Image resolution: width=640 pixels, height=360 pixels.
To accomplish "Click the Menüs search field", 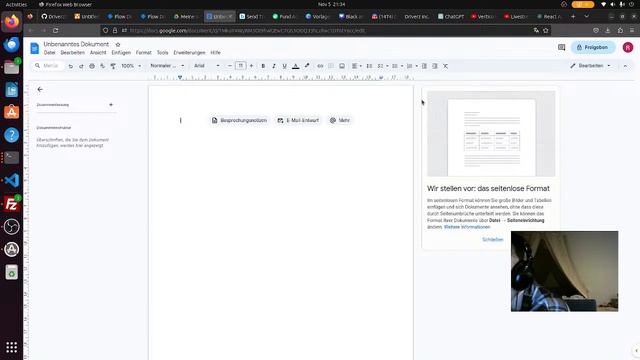I will [48, 66].
